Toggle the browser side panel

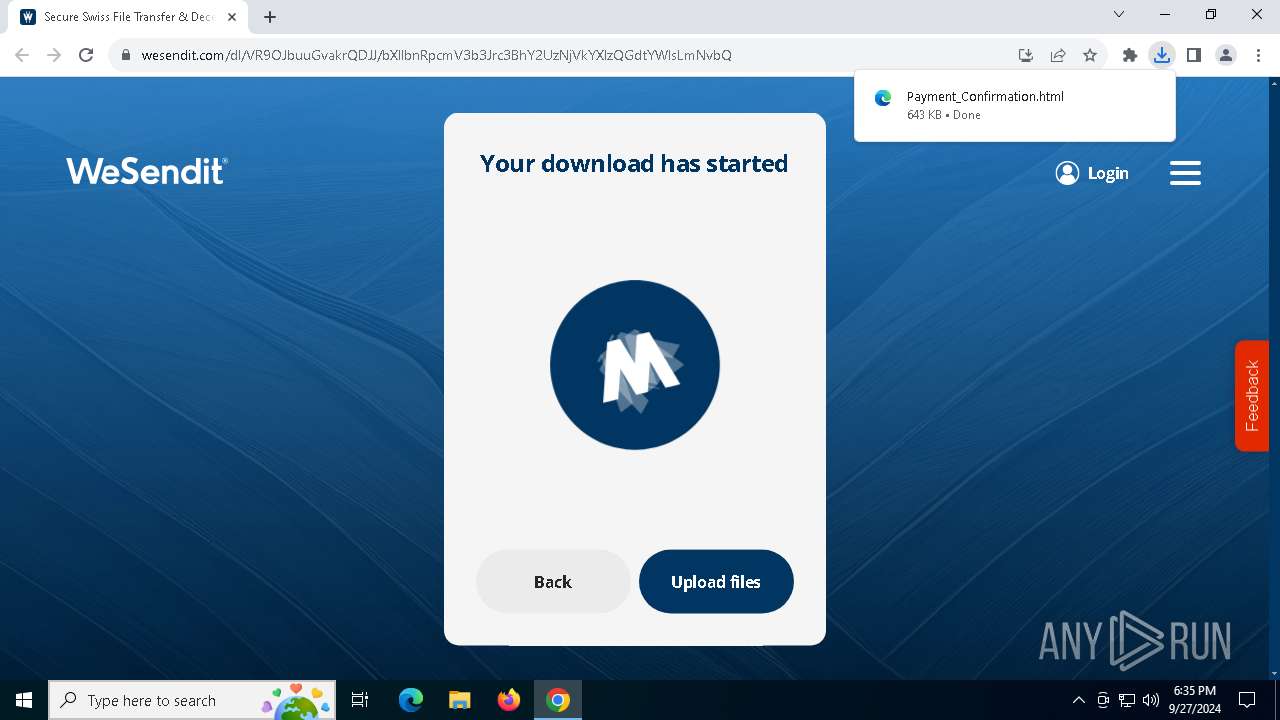(1193, 55)
